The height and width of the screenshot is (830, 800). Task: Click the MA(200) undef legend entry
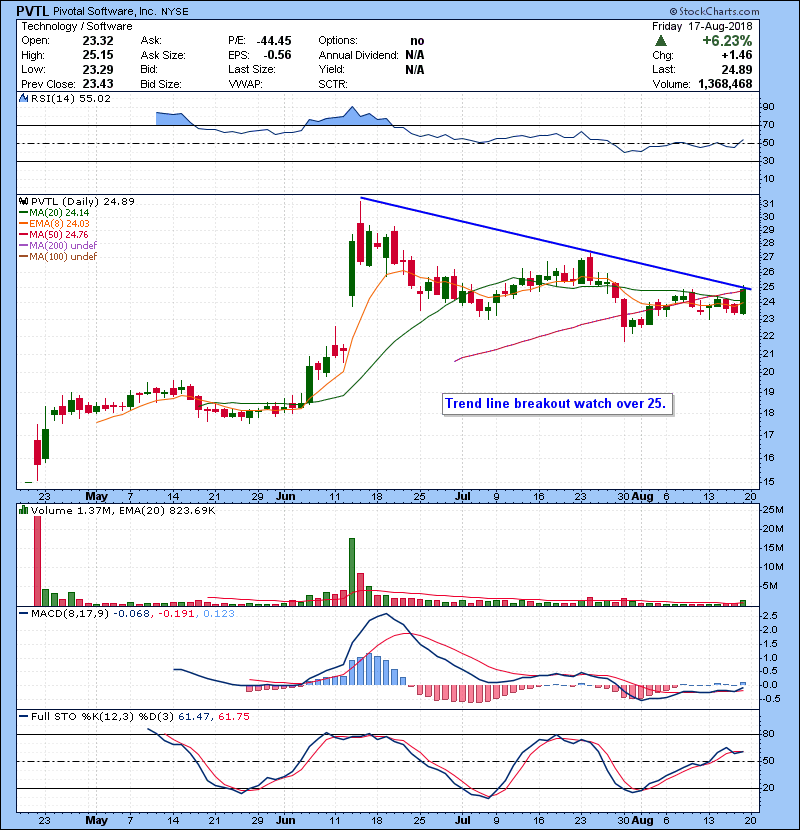[x=58, y=245]
